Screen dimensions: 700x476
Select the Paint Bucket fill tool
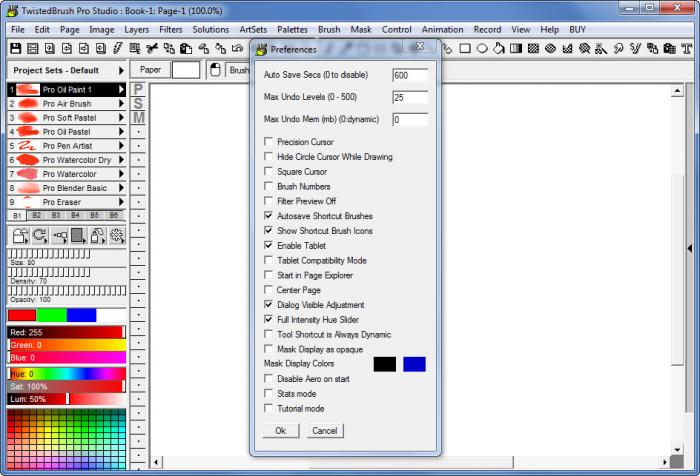499,48
